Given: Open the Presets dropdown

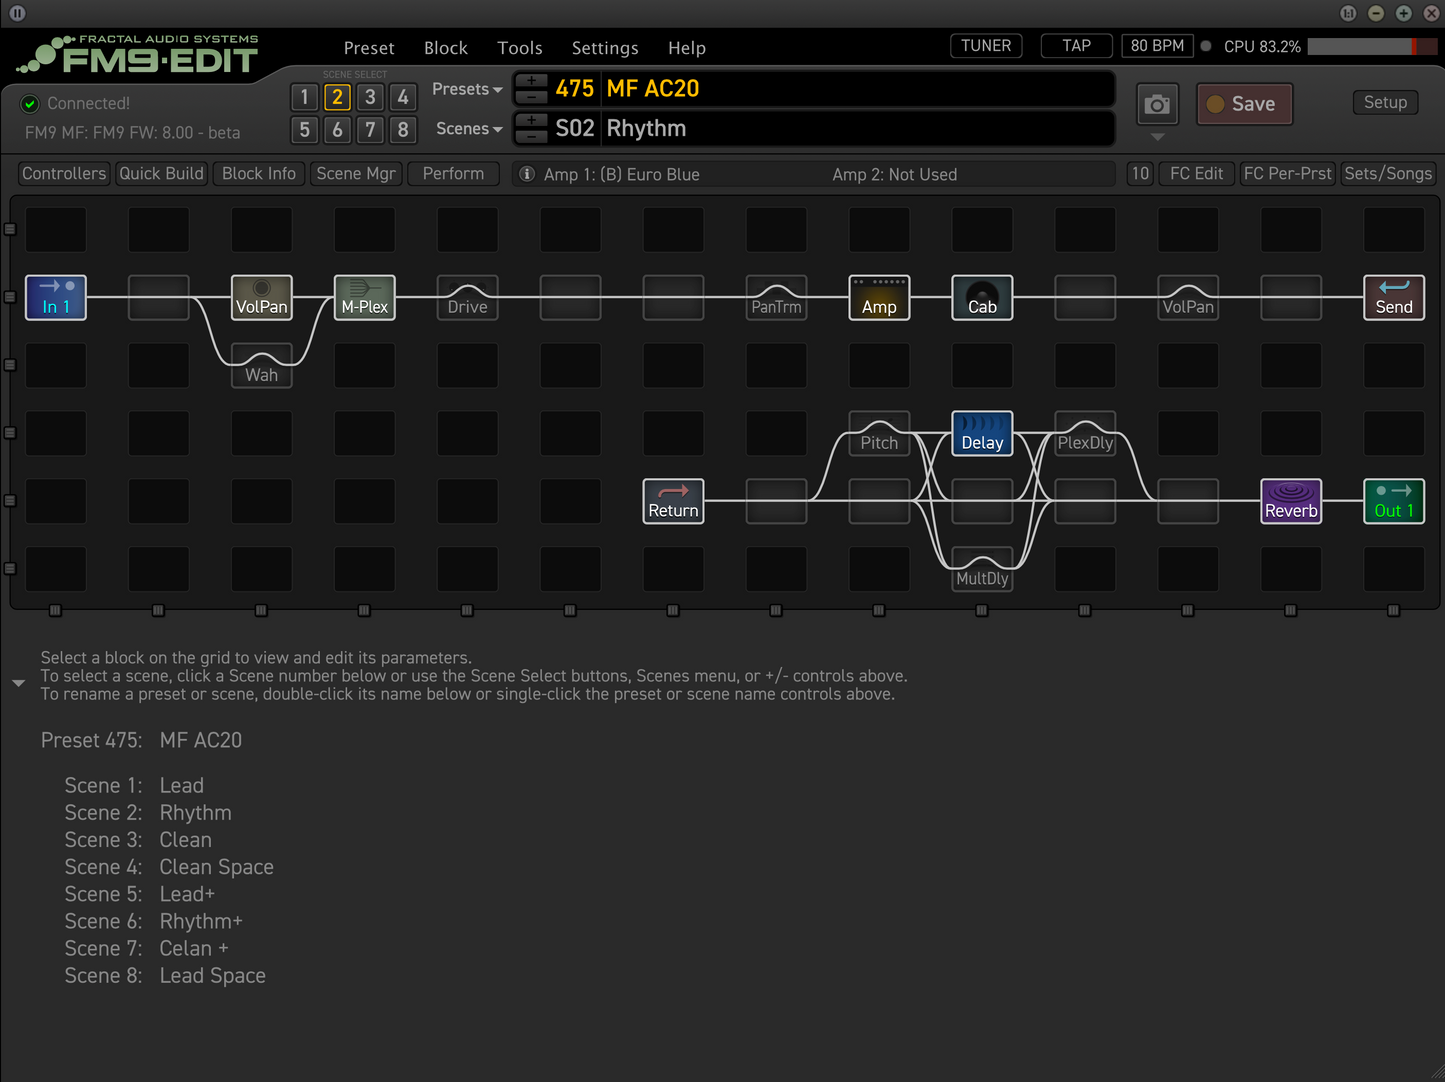Looking at the screenshot, I should point(467,89).
